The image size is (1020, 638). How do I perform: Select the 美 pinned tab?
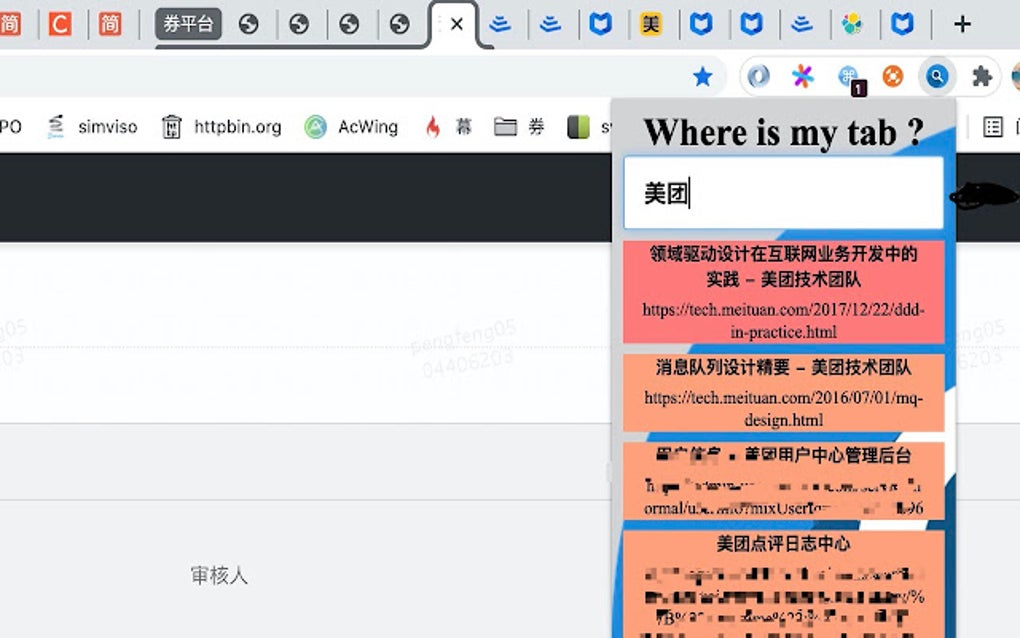pyautogui.click(x=651, y=22)
